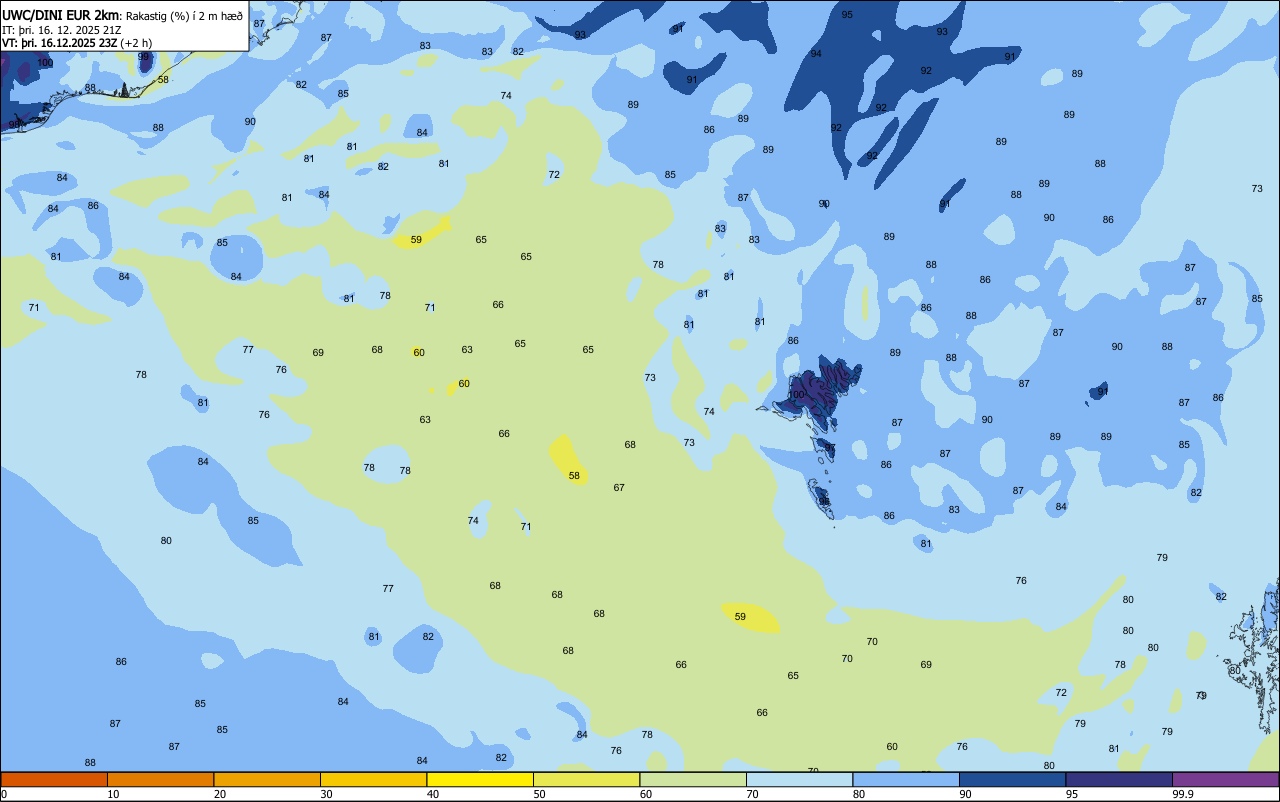
Task: Select the 20–30 amber legend swatch
Action: 267,779
